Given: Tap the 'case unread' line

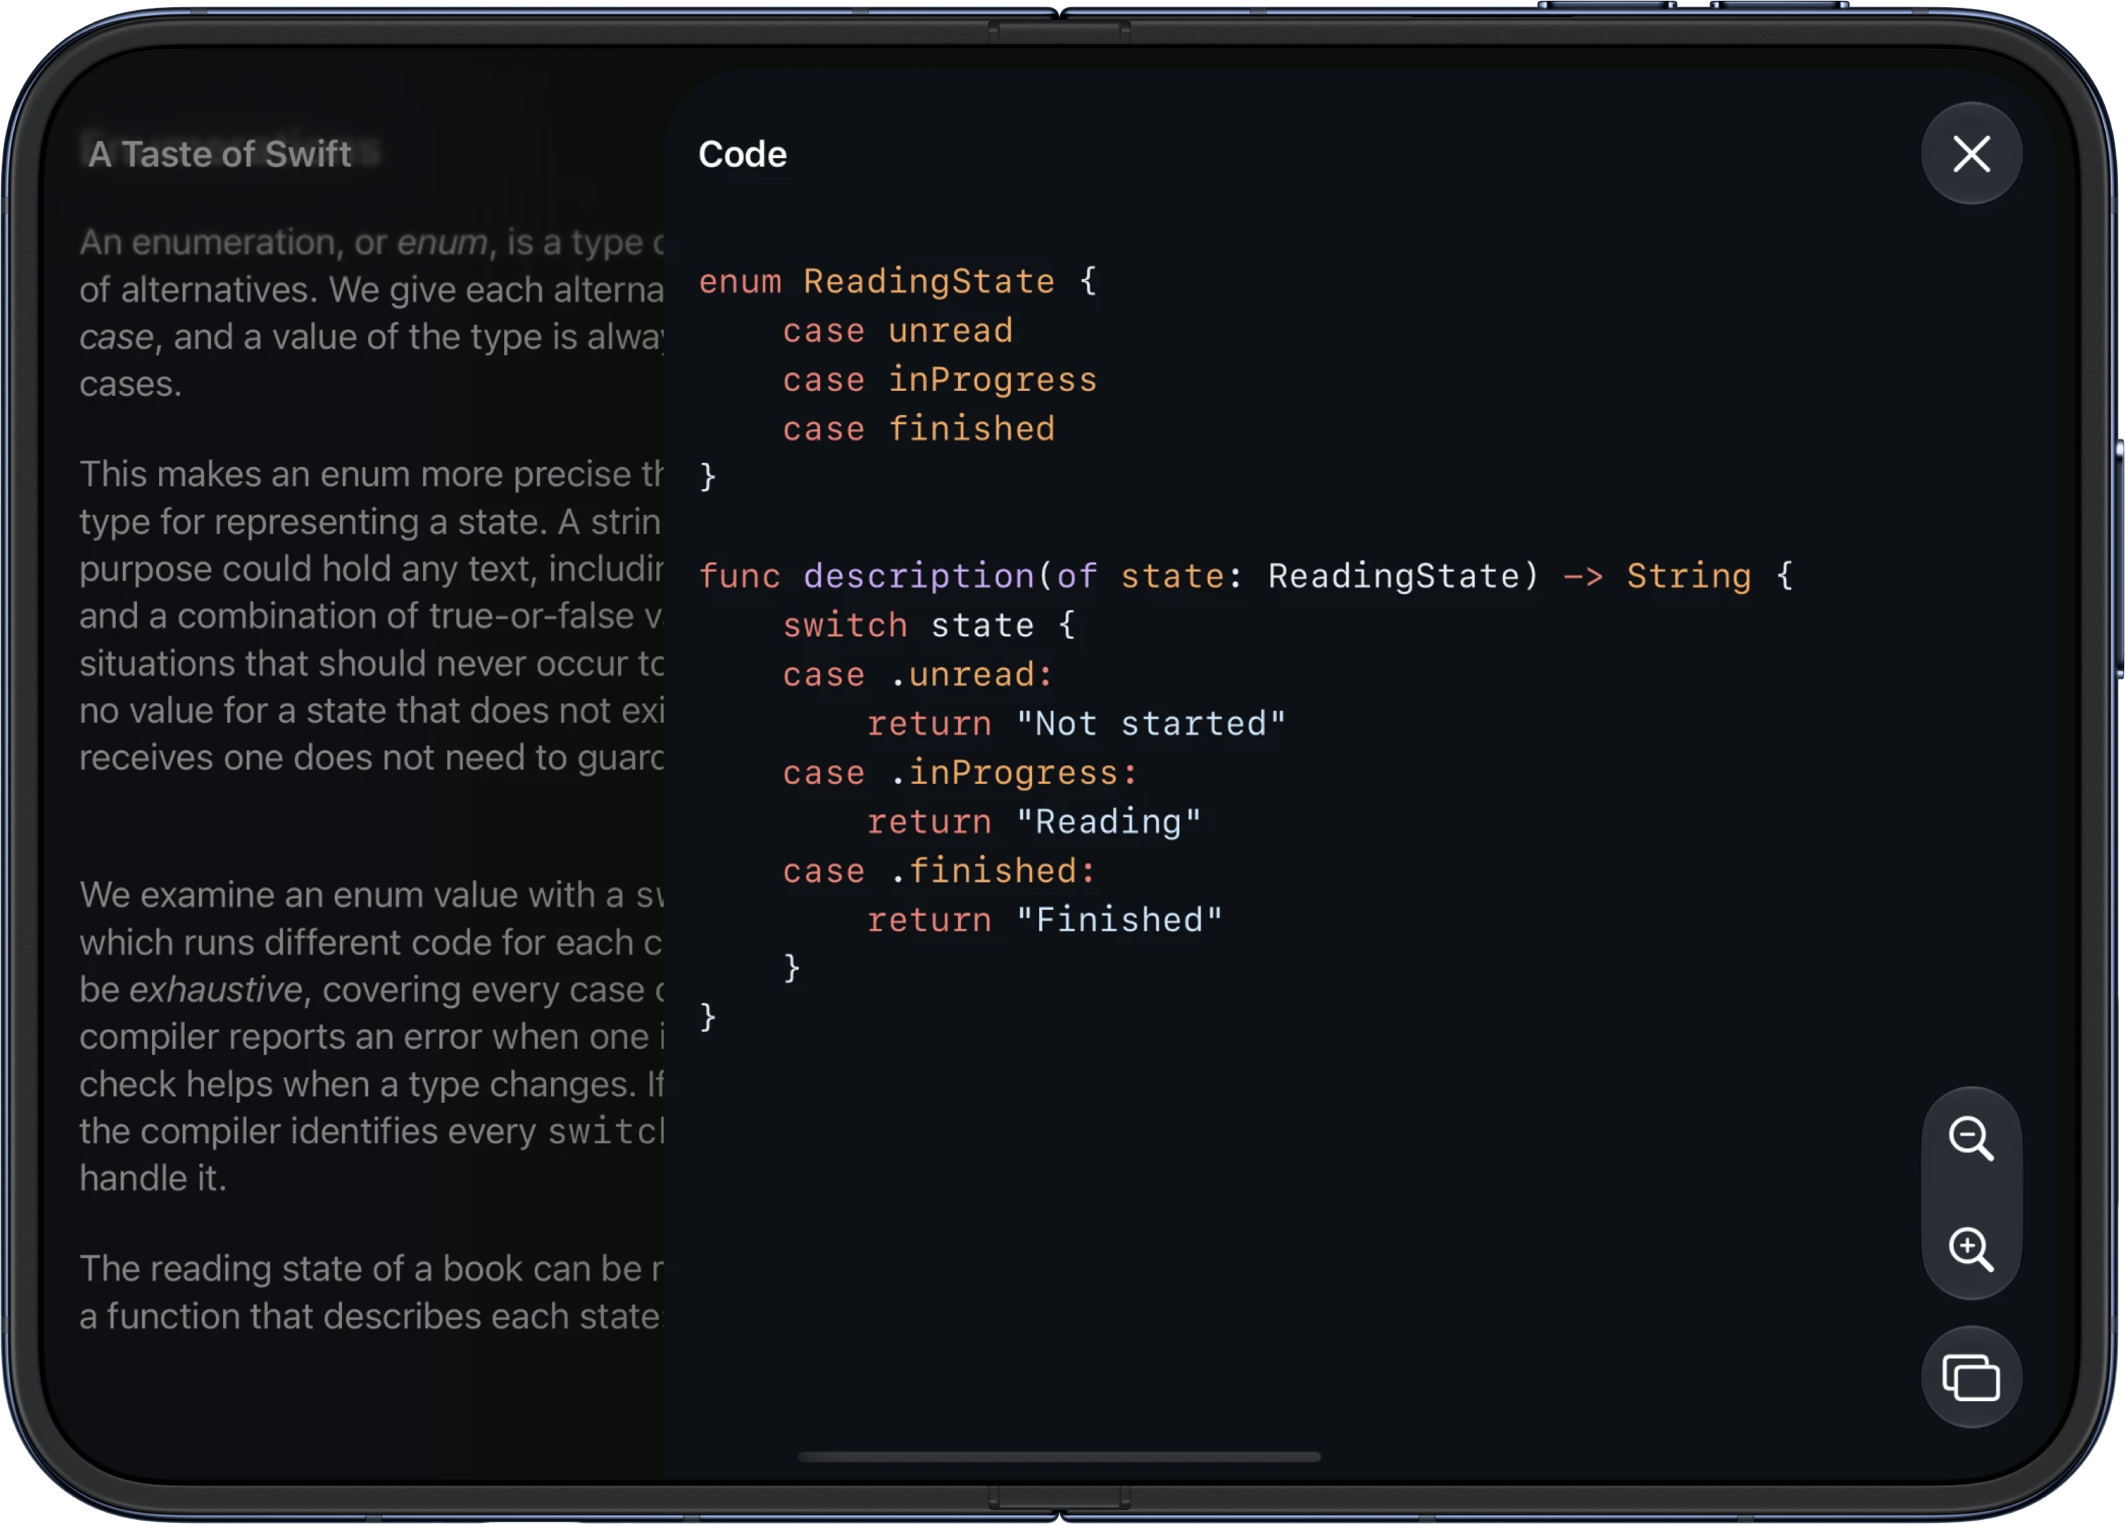Looking at the screenshot, I should tap(897, 330).
